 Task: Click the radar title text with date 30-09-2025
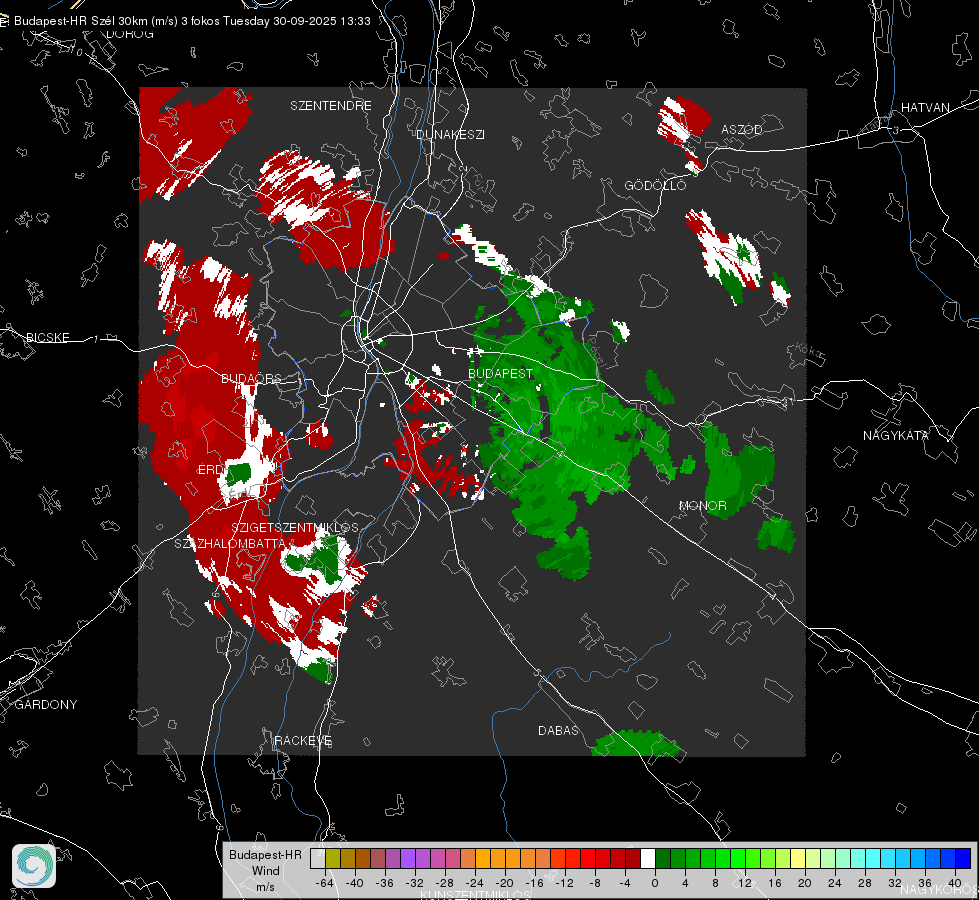click(x=192, y=21)
